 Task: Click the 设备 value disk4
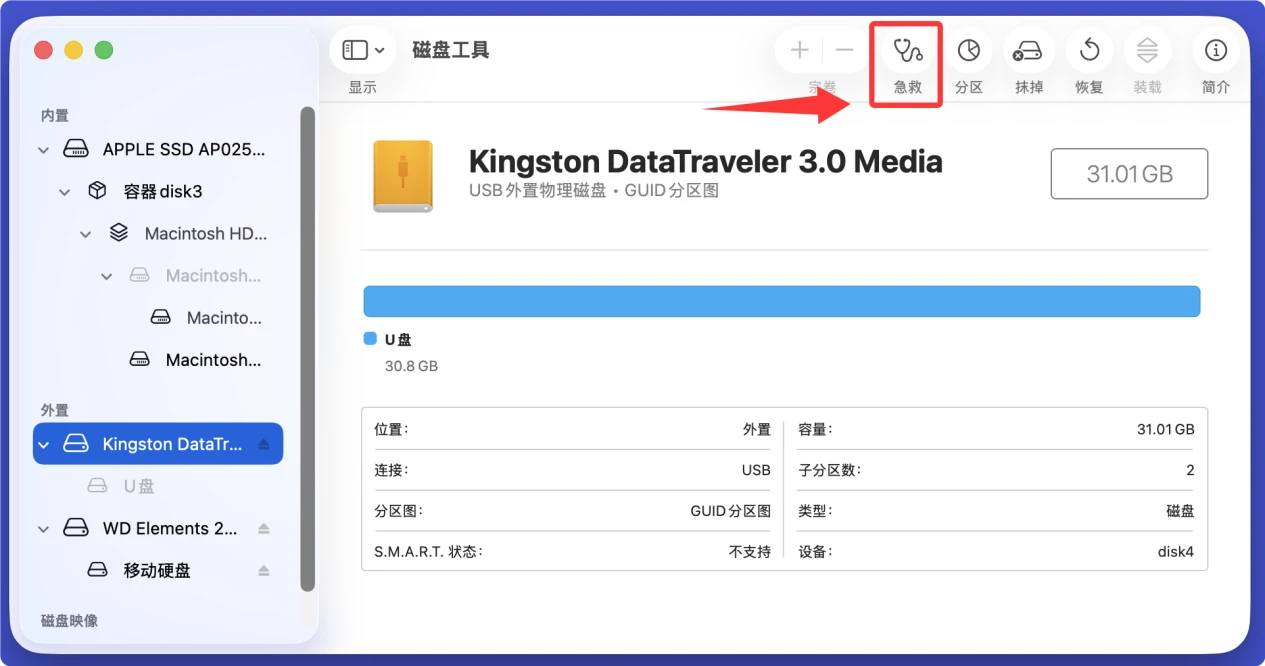[1176, 552]
